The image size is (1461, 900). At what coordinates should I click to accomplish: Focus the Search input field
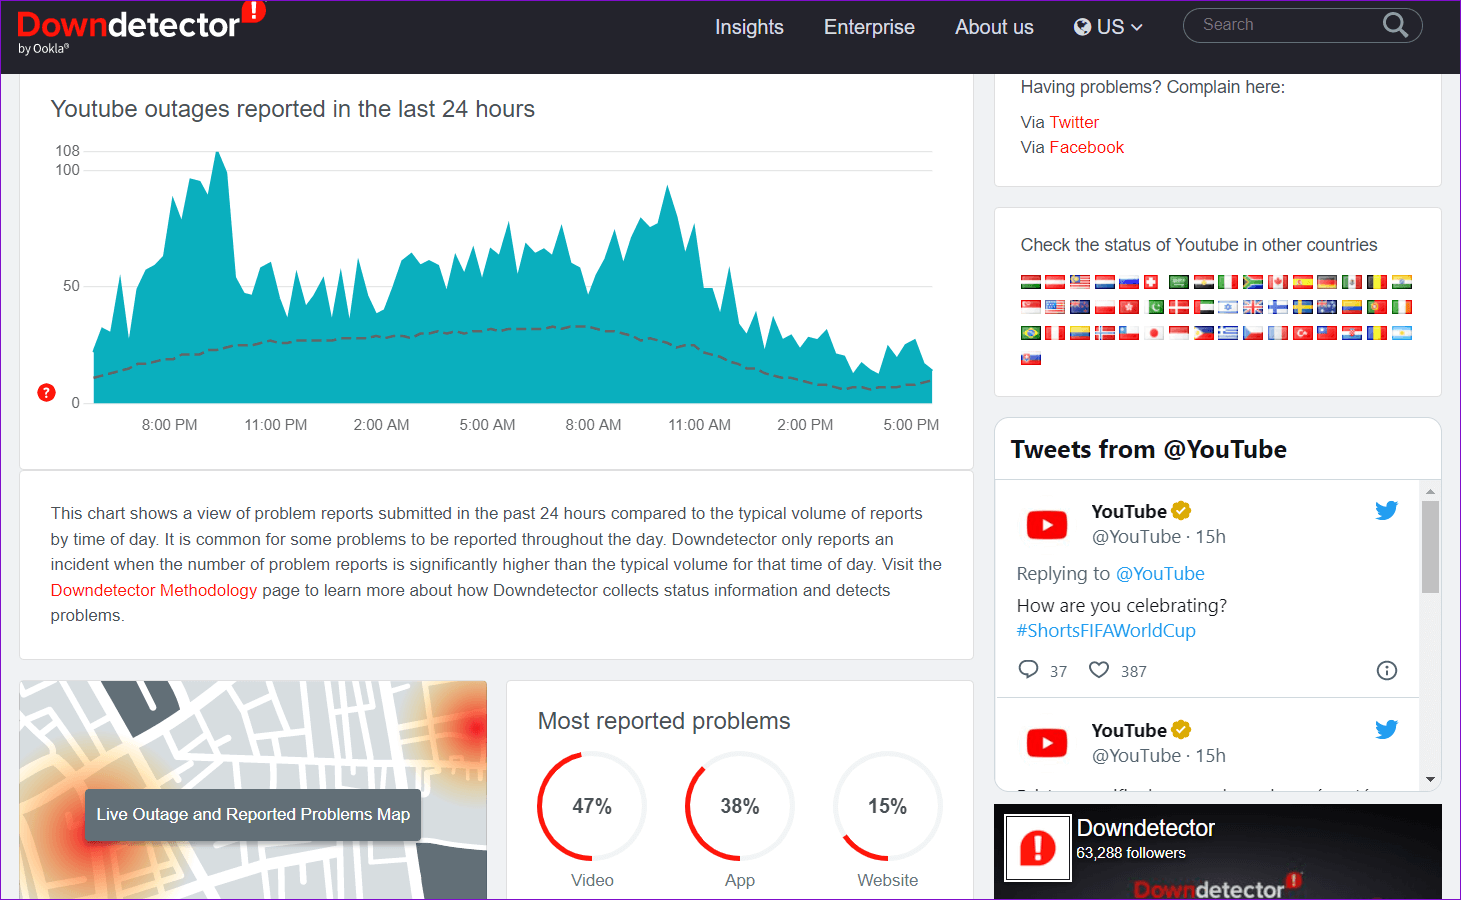click(x=1285, y=25)
